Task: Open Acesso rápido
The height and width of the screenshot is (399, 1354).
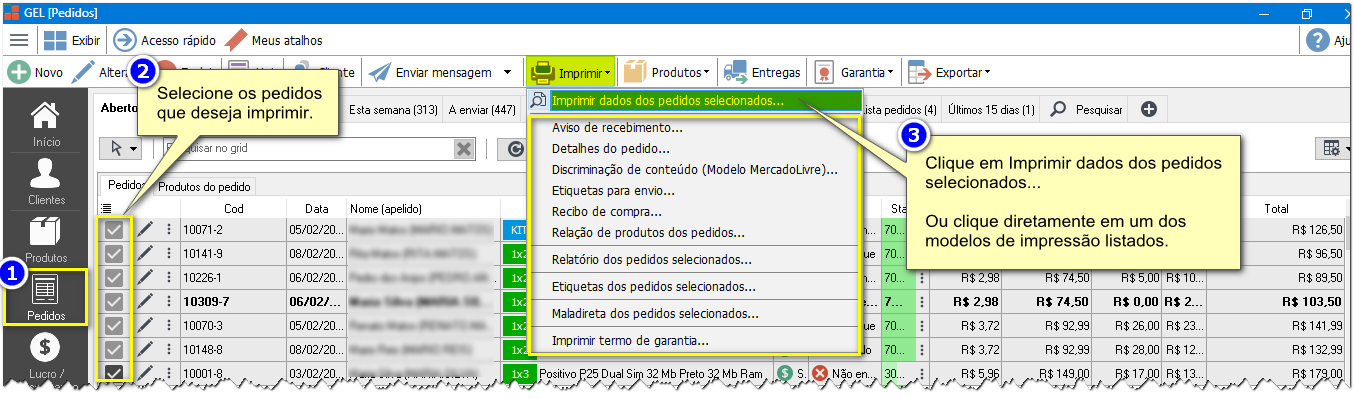Action: click(165, 40)
